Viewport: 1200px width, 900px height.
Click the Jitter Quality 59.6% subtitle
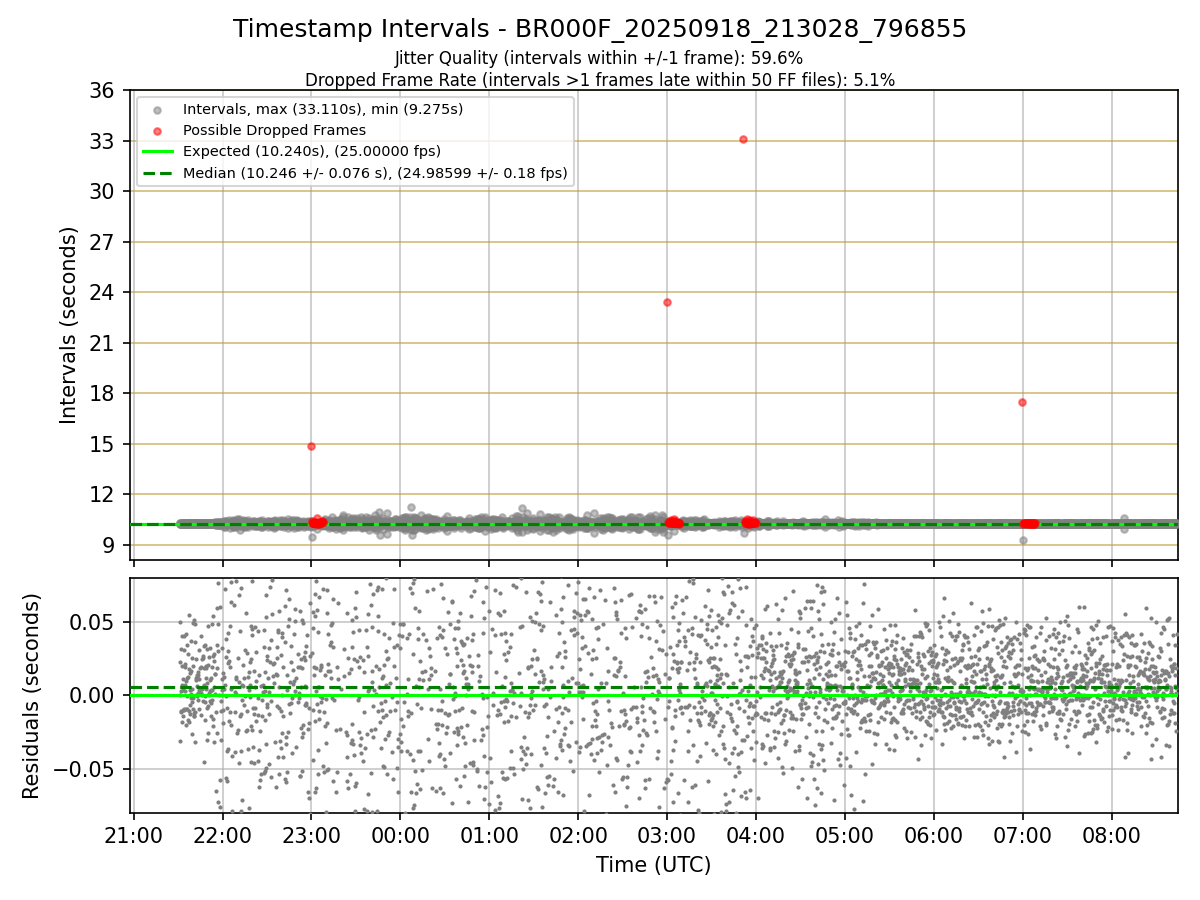[599, 59]
